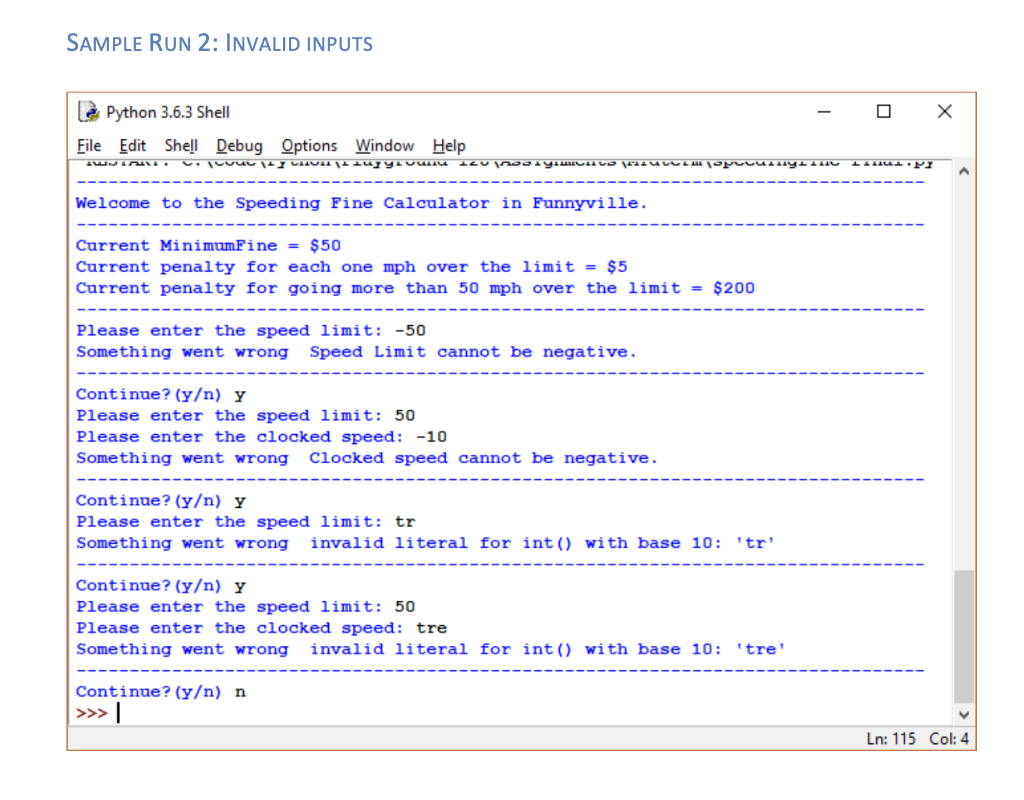Click the scrollbar up arrow
This screenshot has height=800, width=1024.
(x=963, y=170)
